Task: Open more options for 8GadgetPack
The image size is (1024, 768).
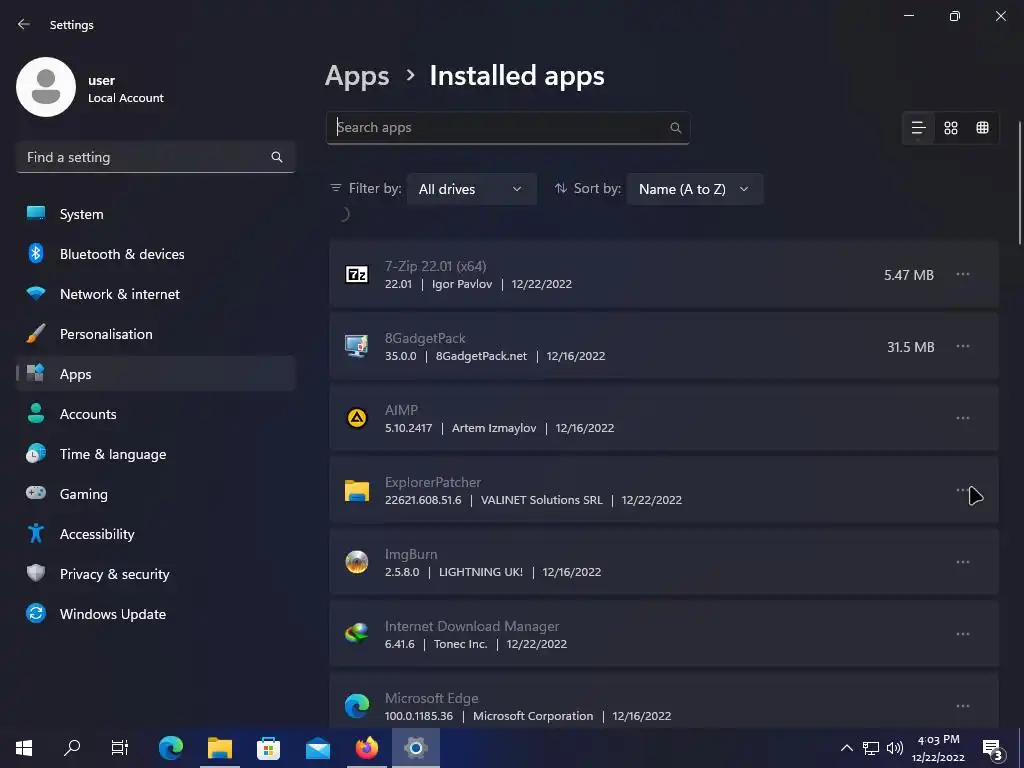Action: coord(963,346)
